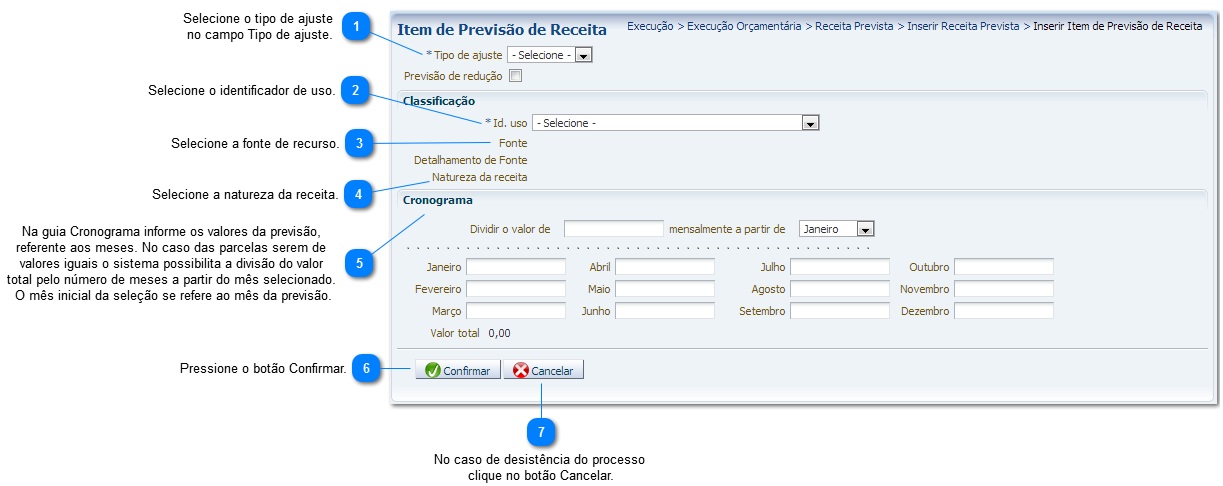Expand the Id. uso selection list
The height and width of the screenshot is (486, 1223).
pos(676,123)
